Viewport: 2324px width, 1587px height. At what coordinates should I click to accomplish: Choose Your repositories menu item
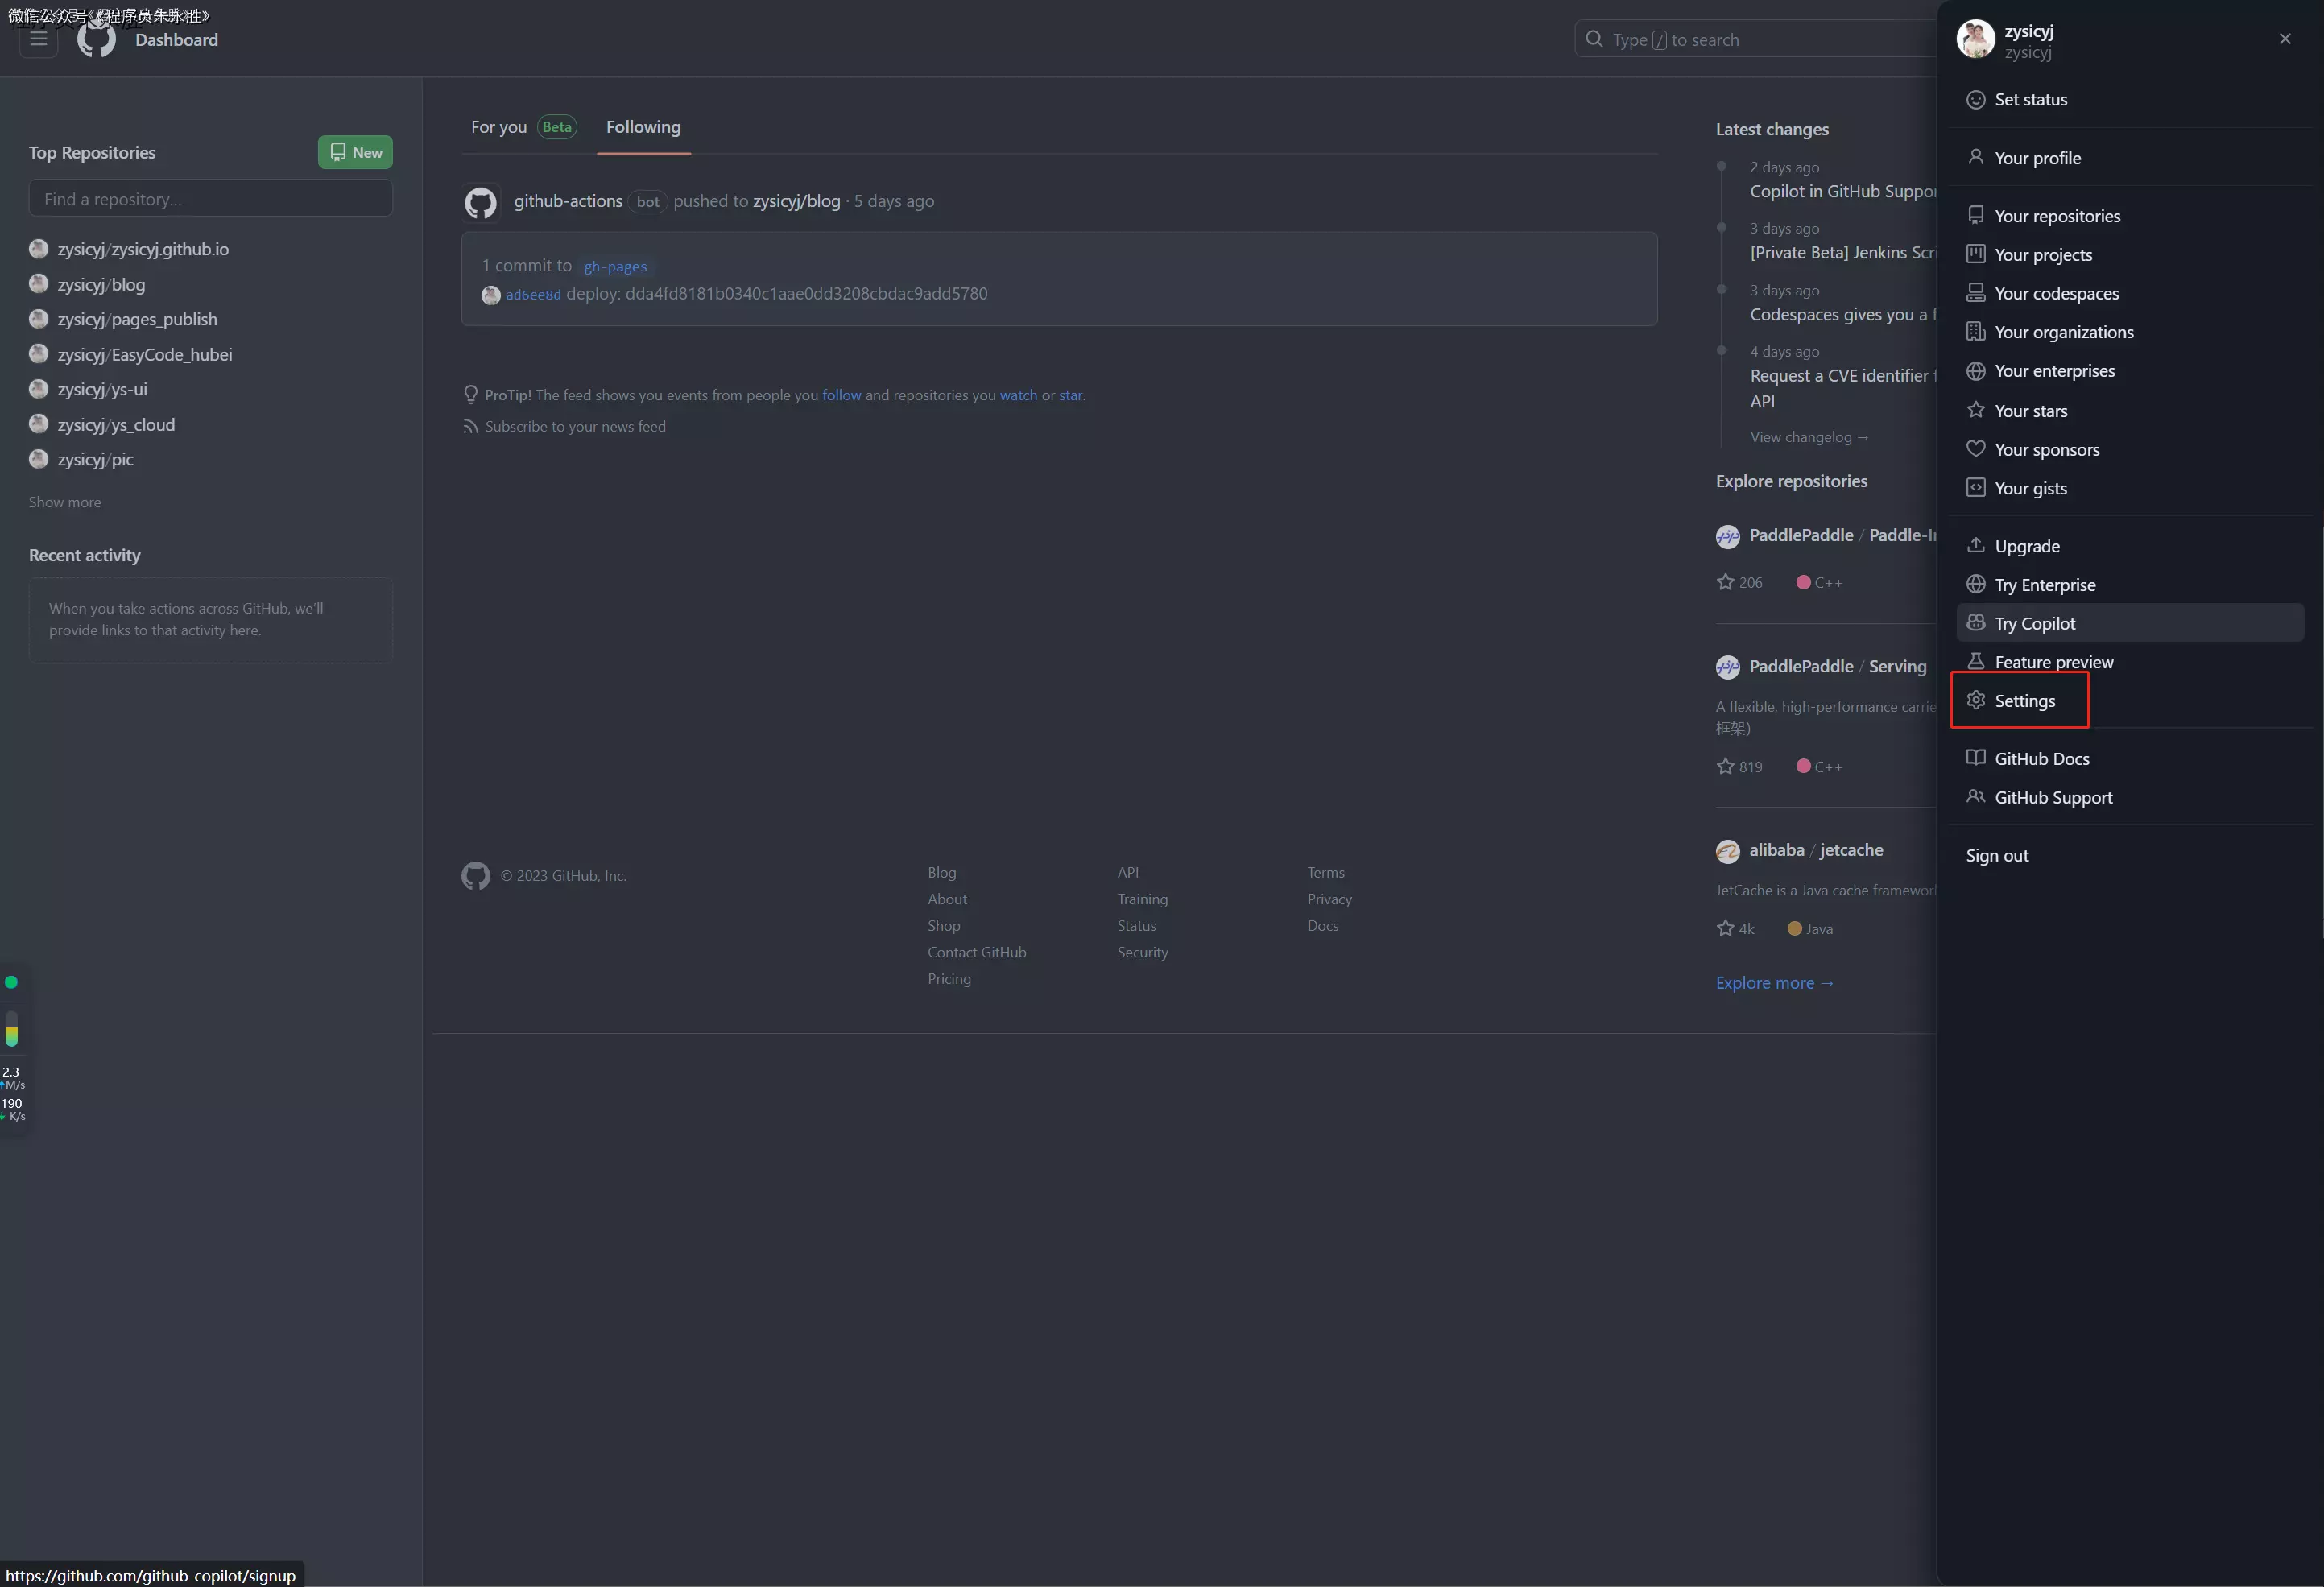click(x=2056, y=216)
